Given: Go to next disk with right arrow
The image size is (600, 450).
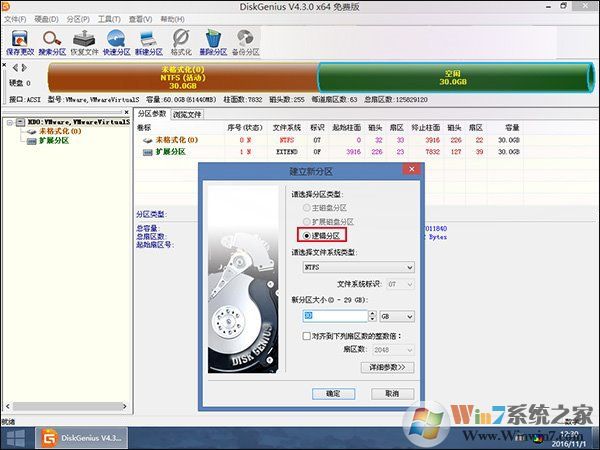Looking at the screenshot, I should pos(24,68).
